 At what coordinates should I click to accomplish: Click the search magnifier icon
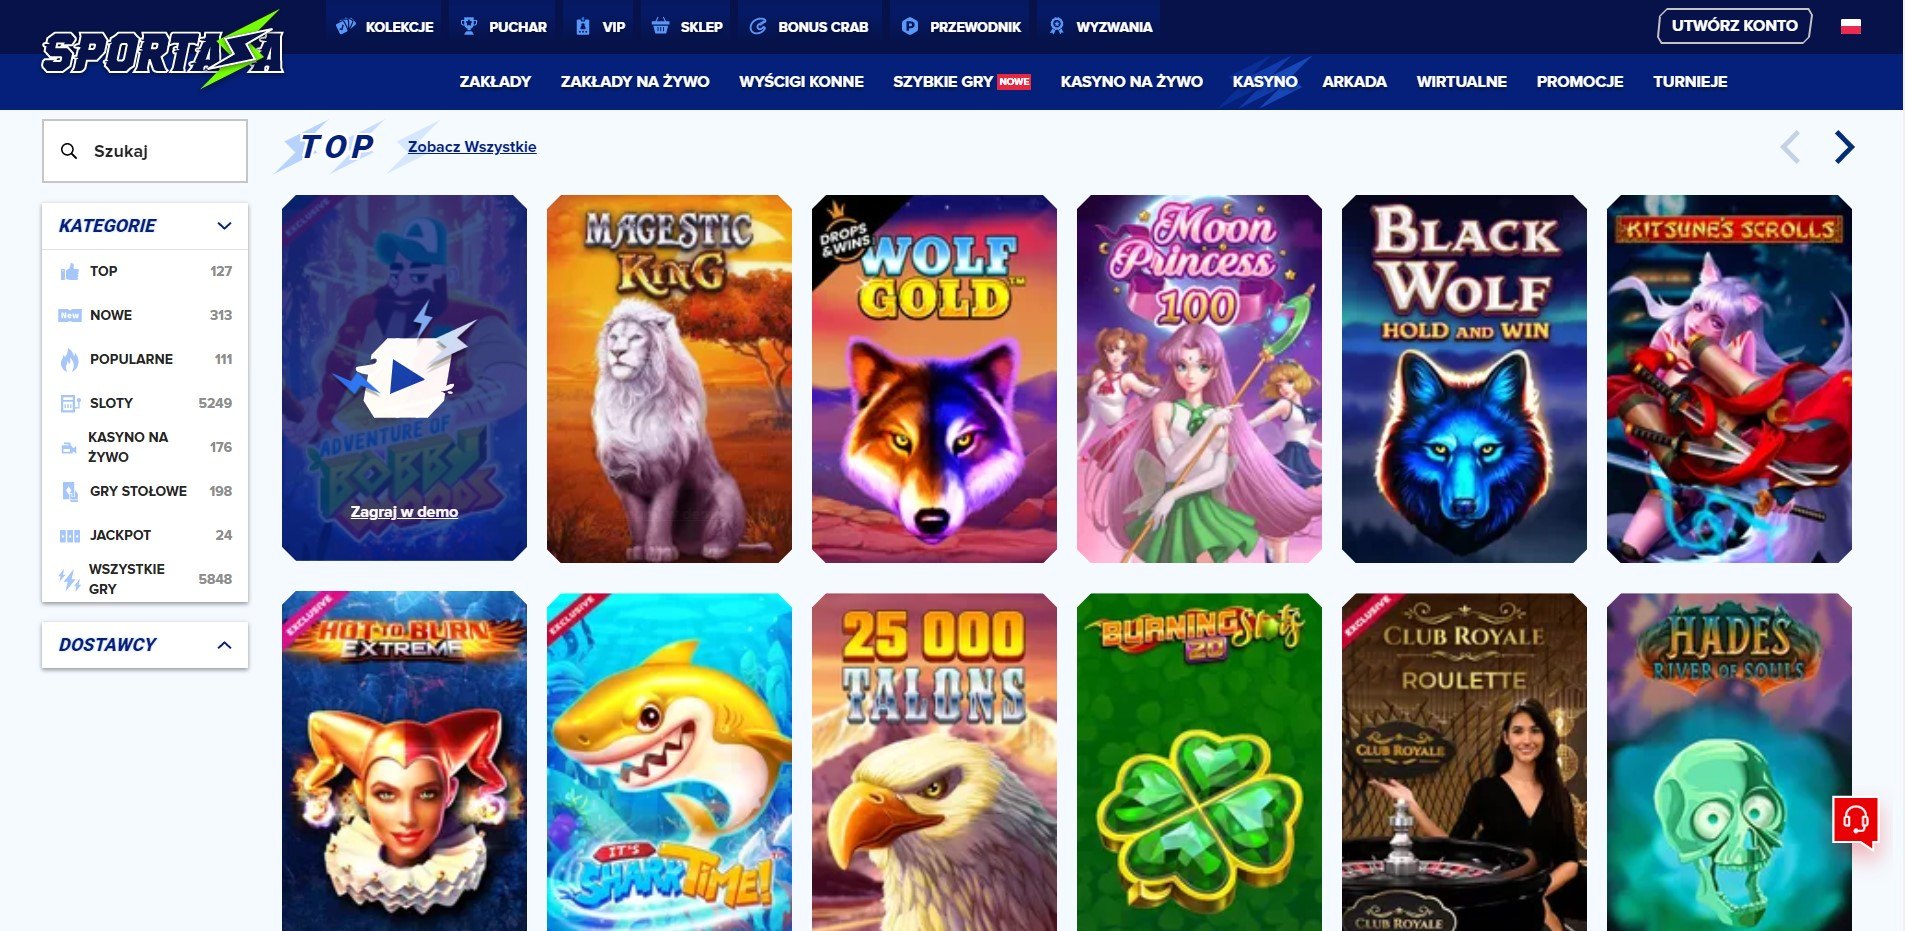pyautogui.click(x=69, y=151)
